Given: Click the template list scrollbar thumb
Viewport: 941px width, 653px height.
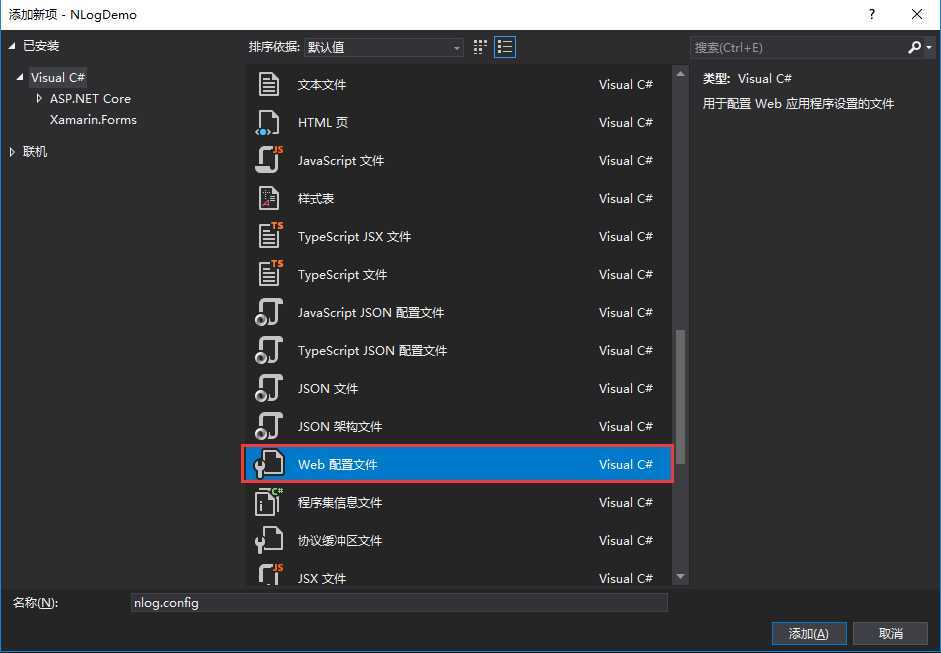Looking at the screenshot, I should tap(681, 397).
